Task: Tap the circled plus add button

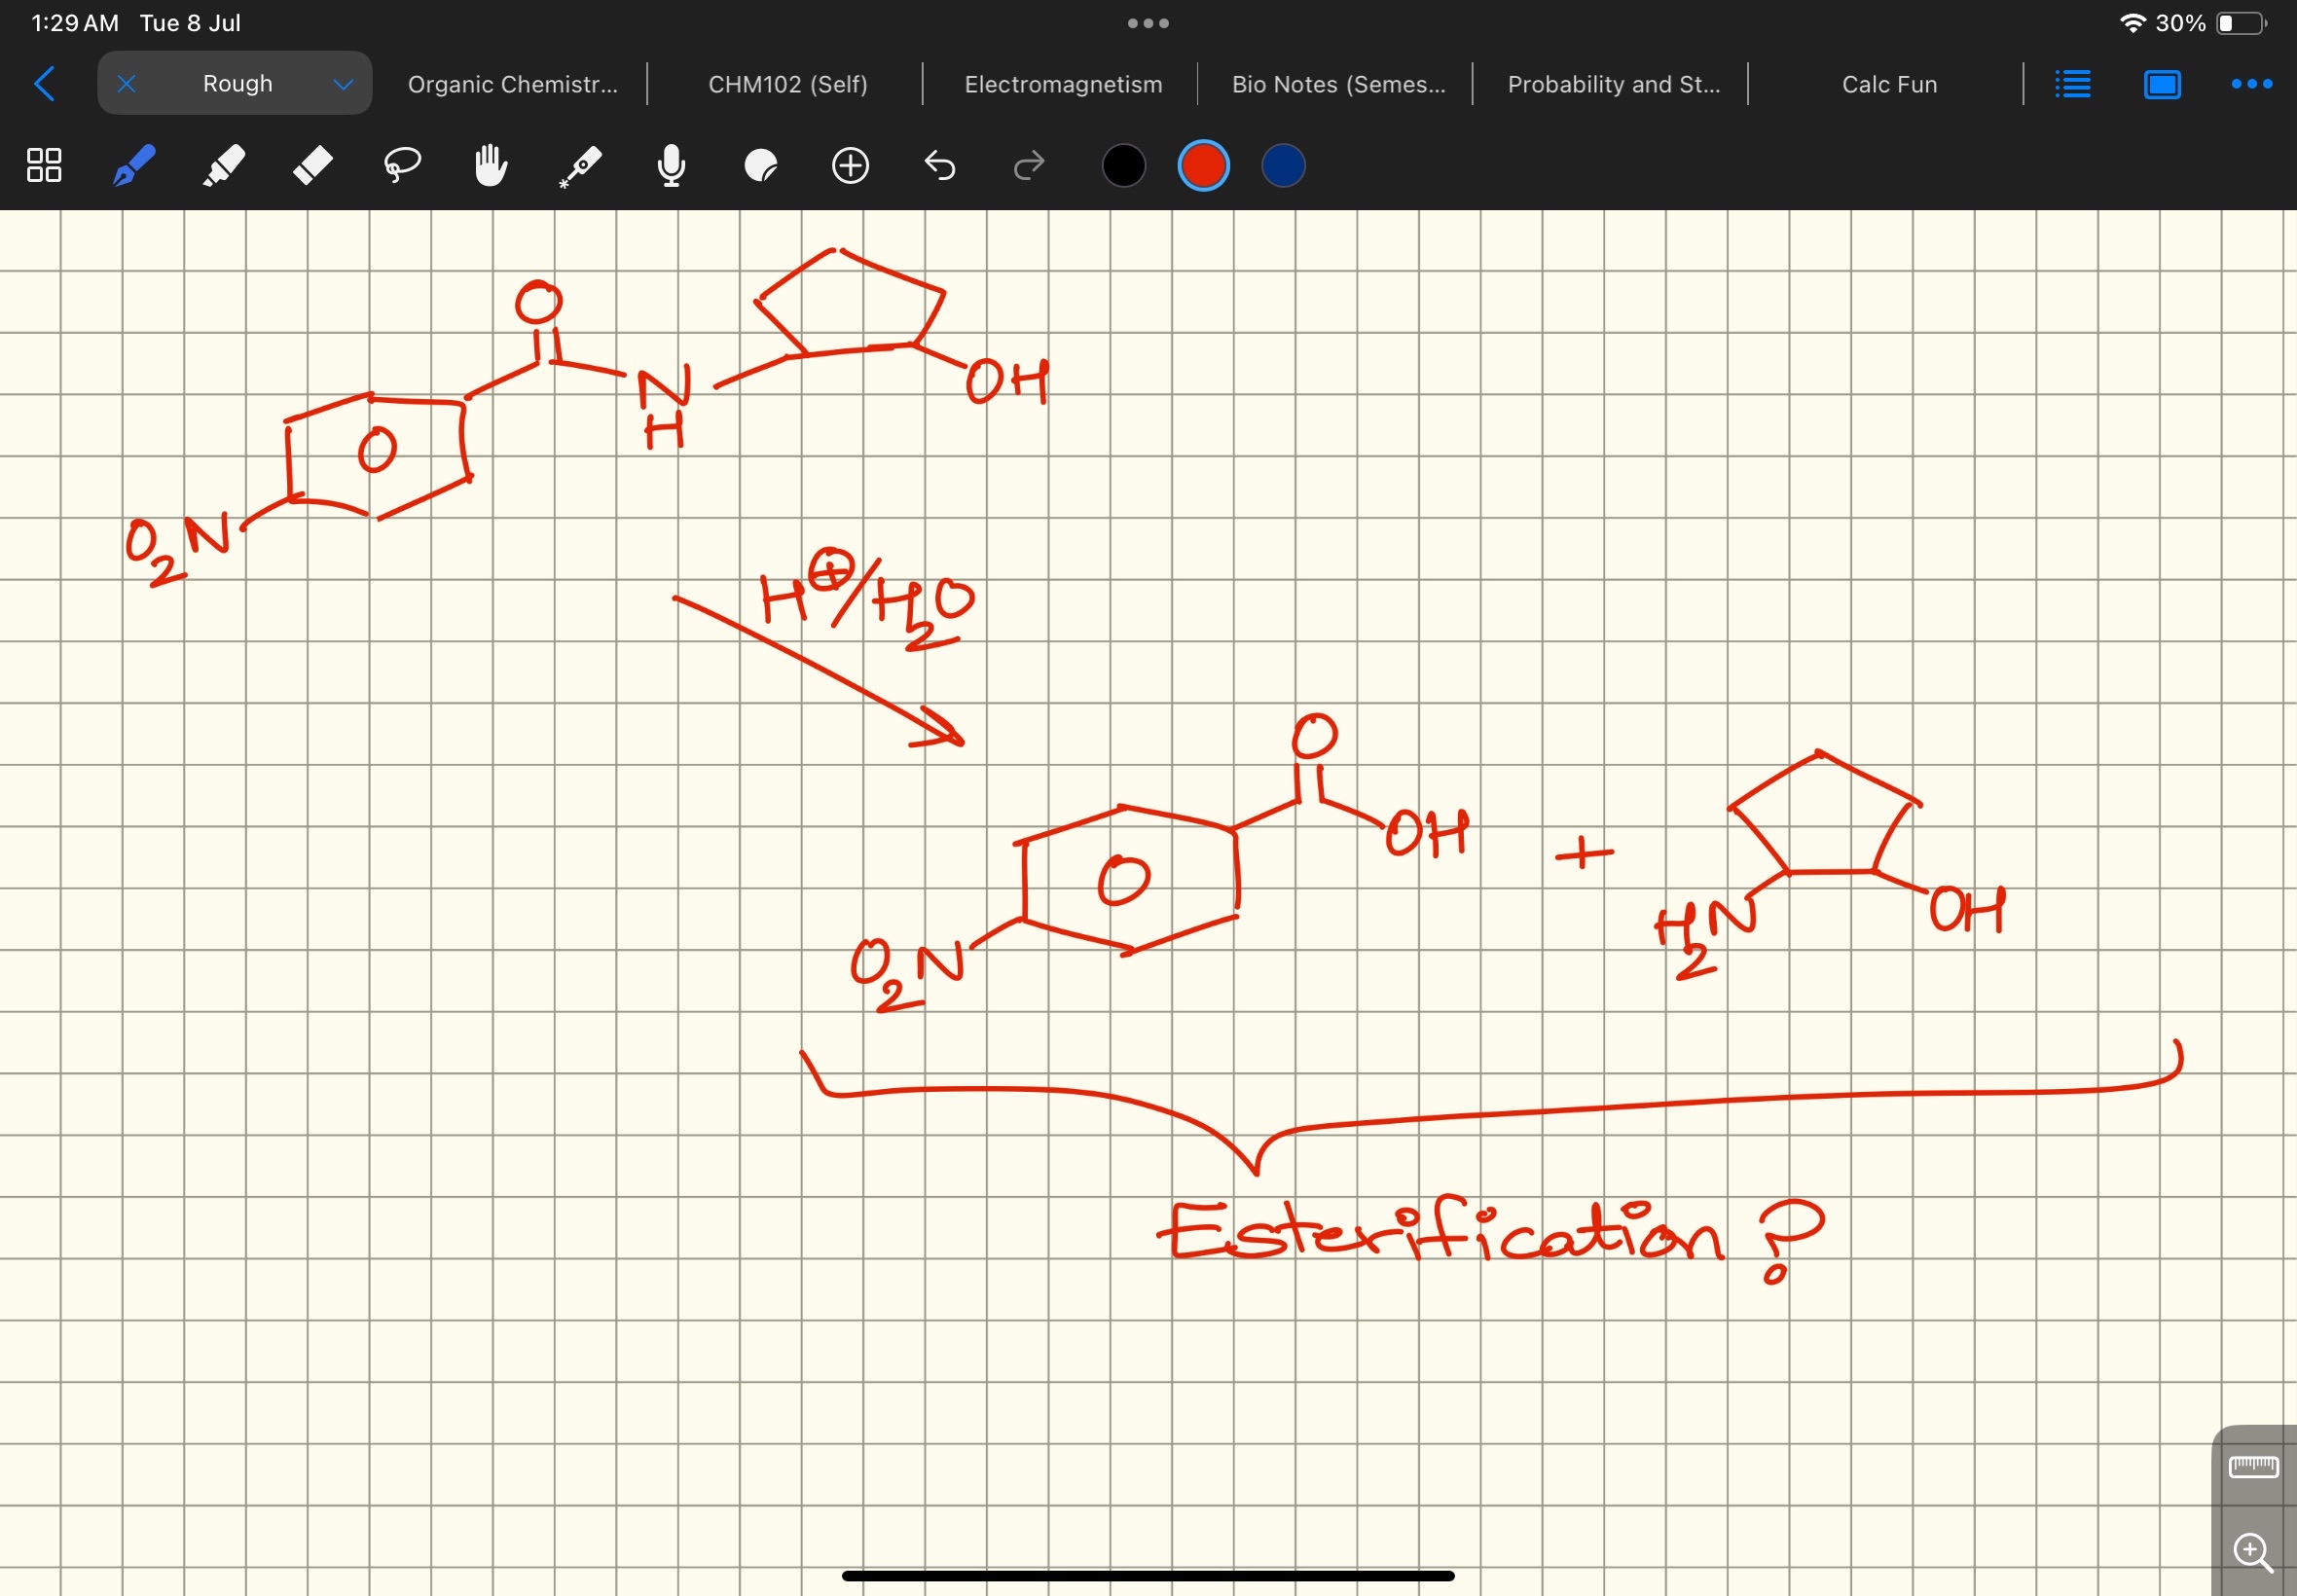Action: pyautogui.click(x=850, y=165)
